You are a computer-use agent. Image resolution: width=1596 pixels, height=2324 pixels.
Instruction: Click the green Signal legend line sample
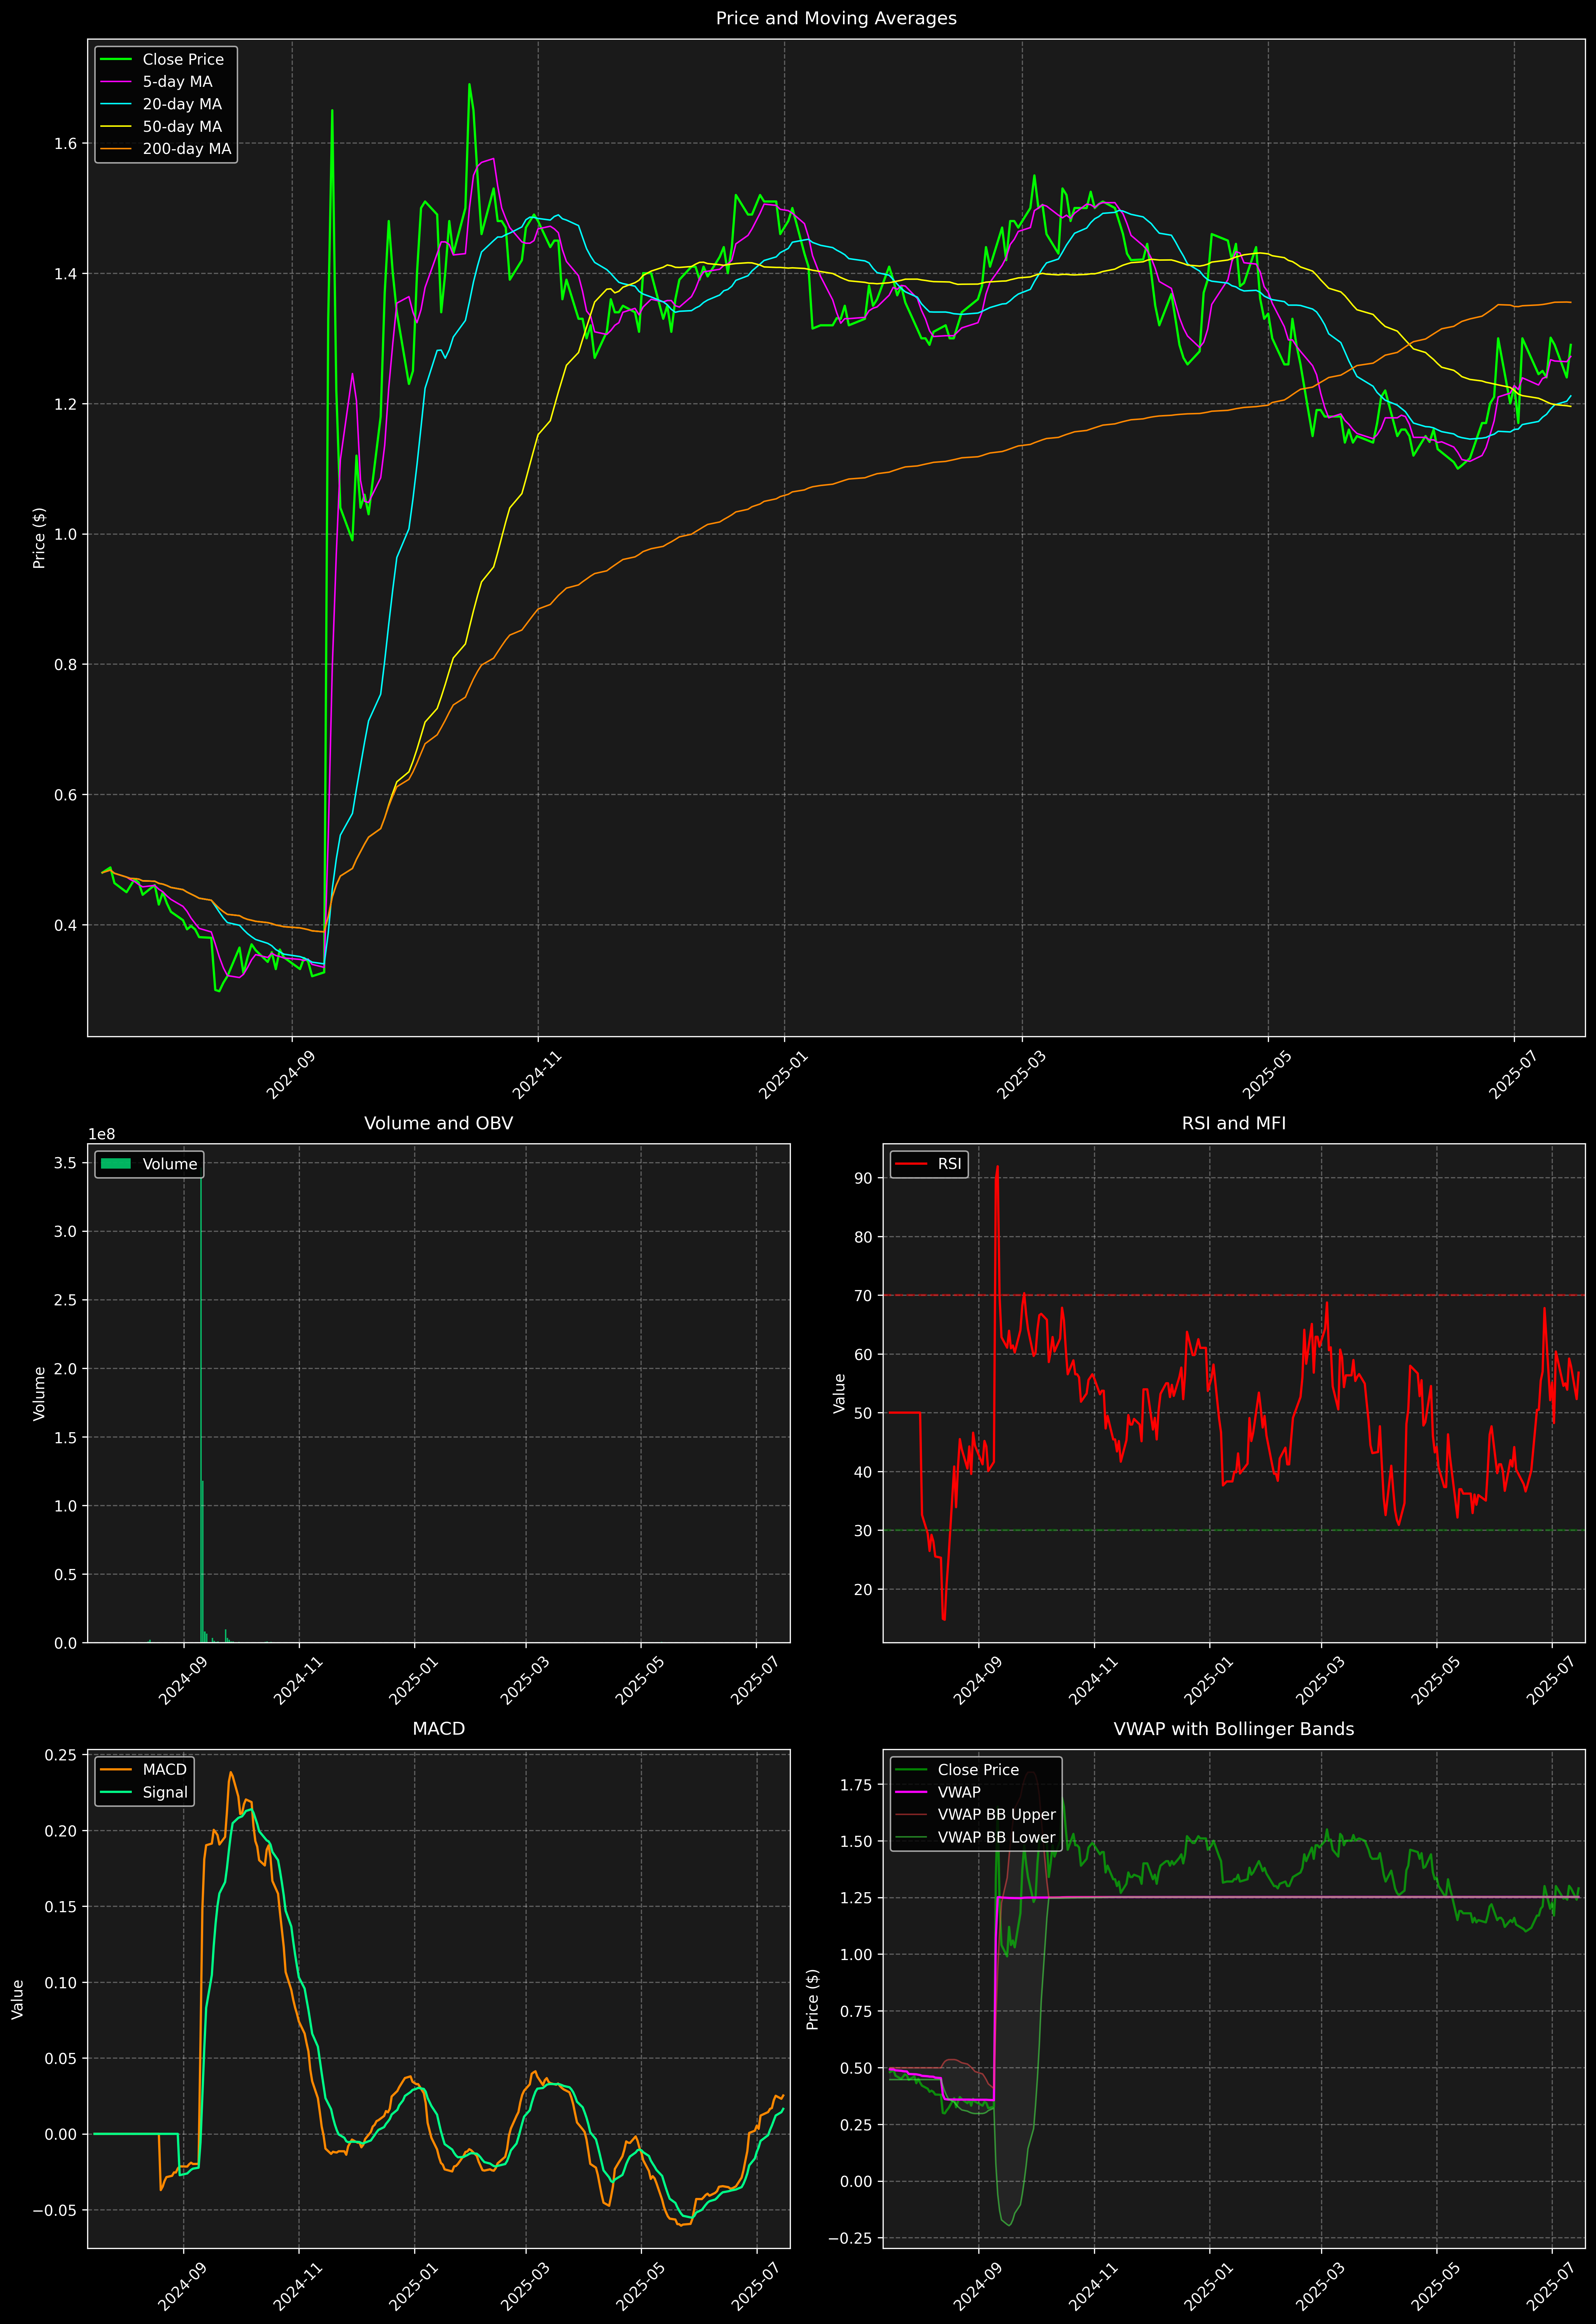(x=116, y=1792)
